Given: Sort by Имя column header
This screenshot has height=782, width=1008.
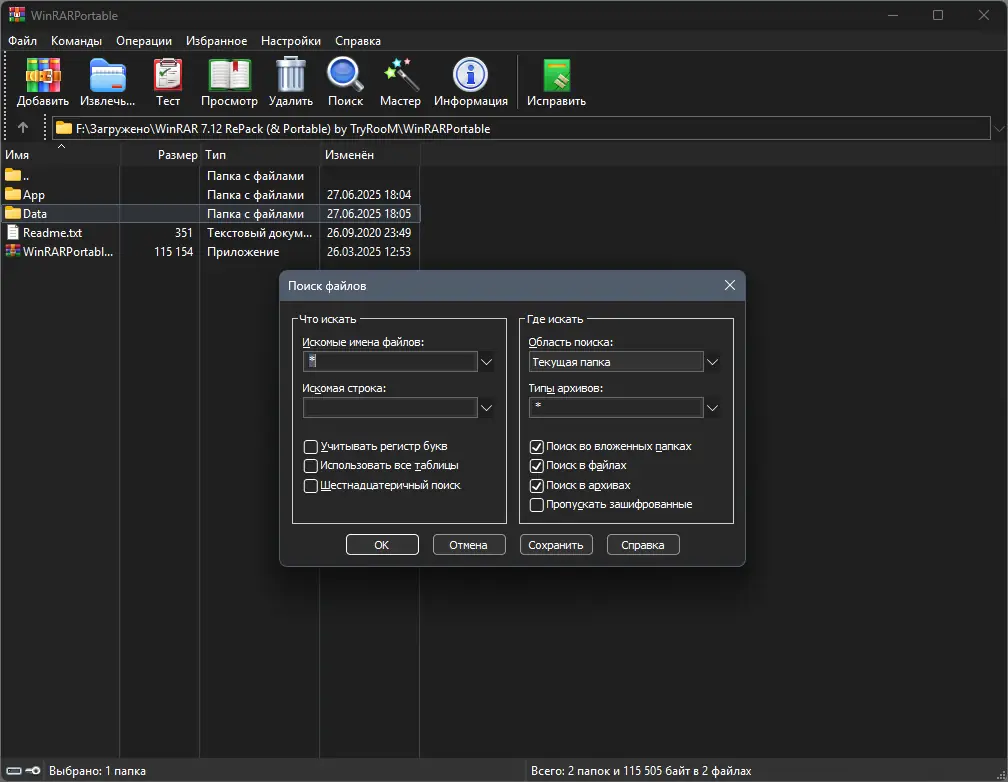Looking at the screenshot, I should [60, 154].
